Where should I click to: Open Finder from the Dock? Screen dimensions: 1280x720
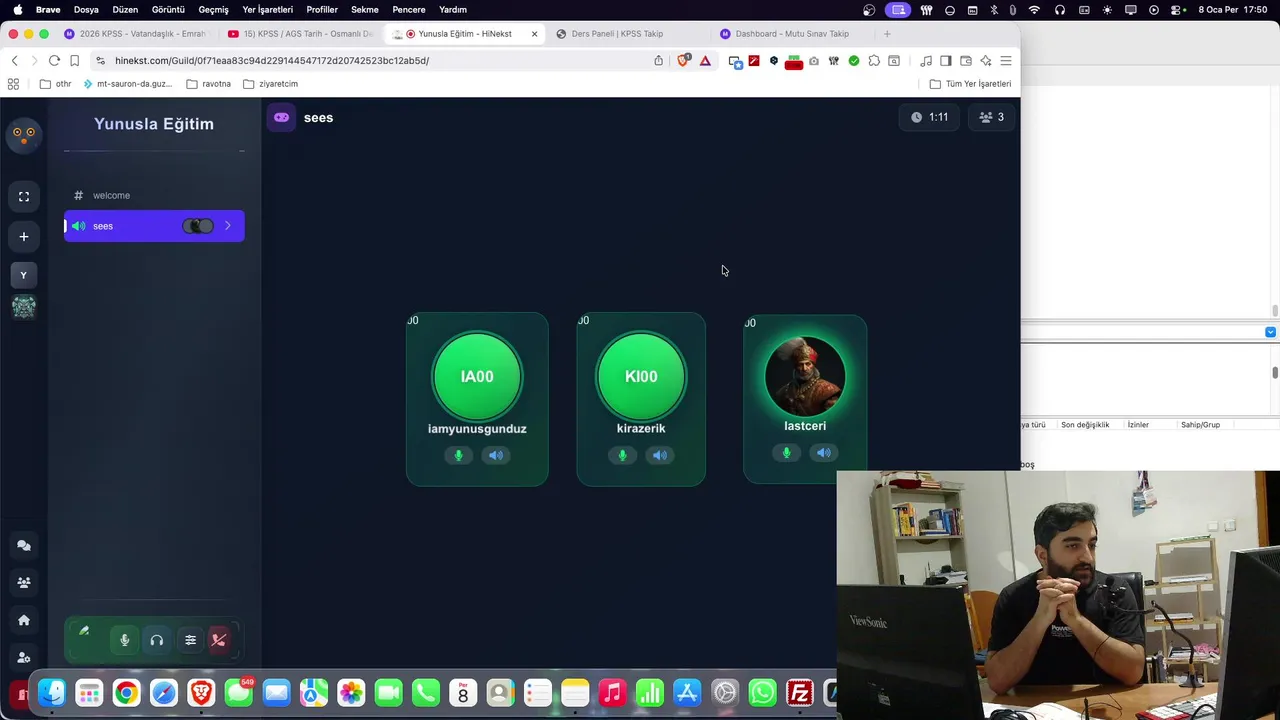[52, 693]
